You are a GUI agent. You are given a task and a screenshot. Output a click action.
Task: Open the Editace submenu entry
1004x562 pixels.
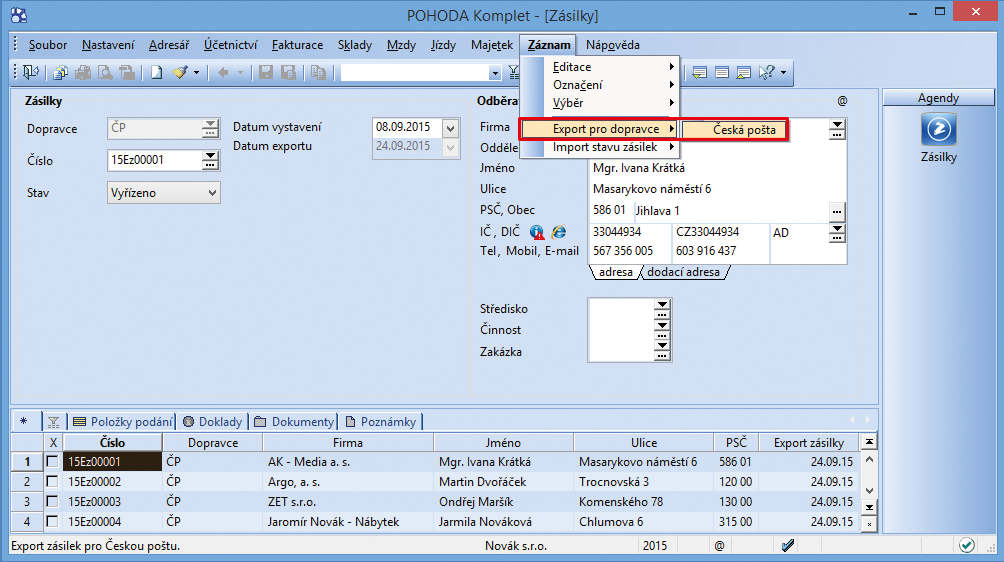[600, 67]
